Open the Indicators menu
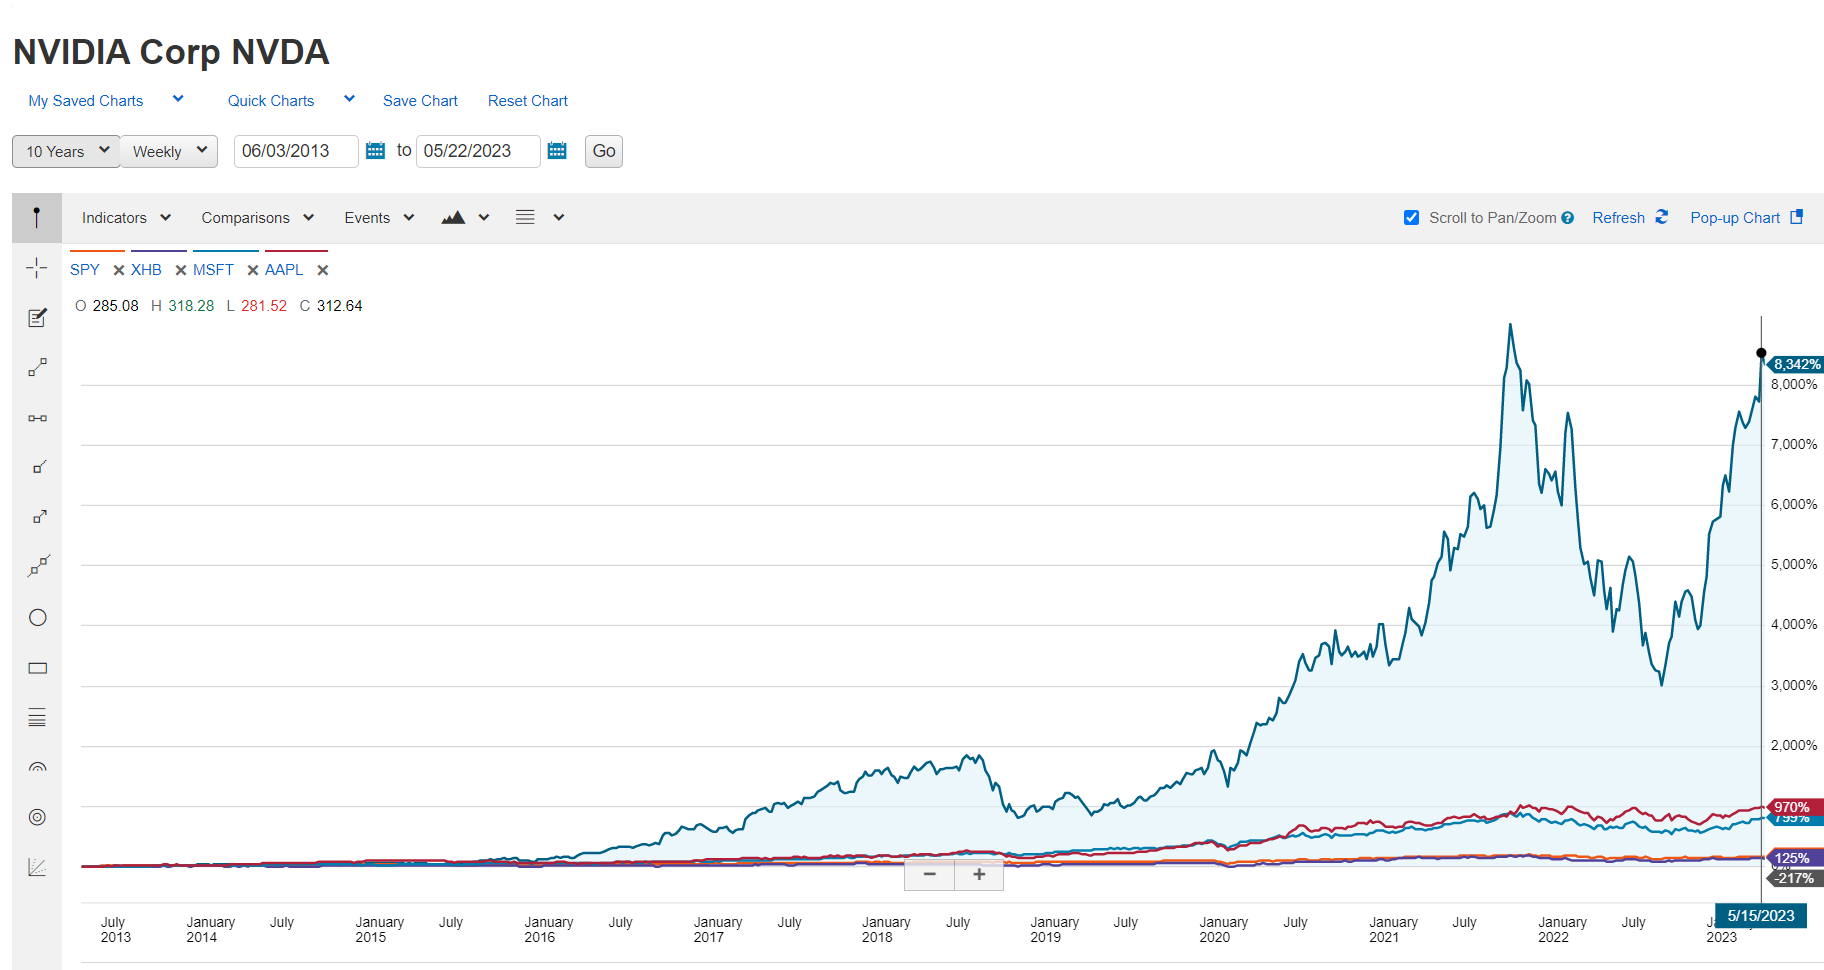Viewport: 1824px width, 970px height. (127, 218)
